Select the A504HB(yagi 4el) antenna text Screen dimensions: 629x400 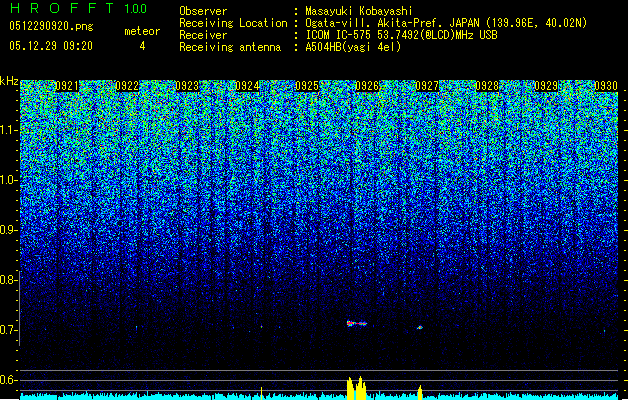pyautogui.click(x=353, y=47)
